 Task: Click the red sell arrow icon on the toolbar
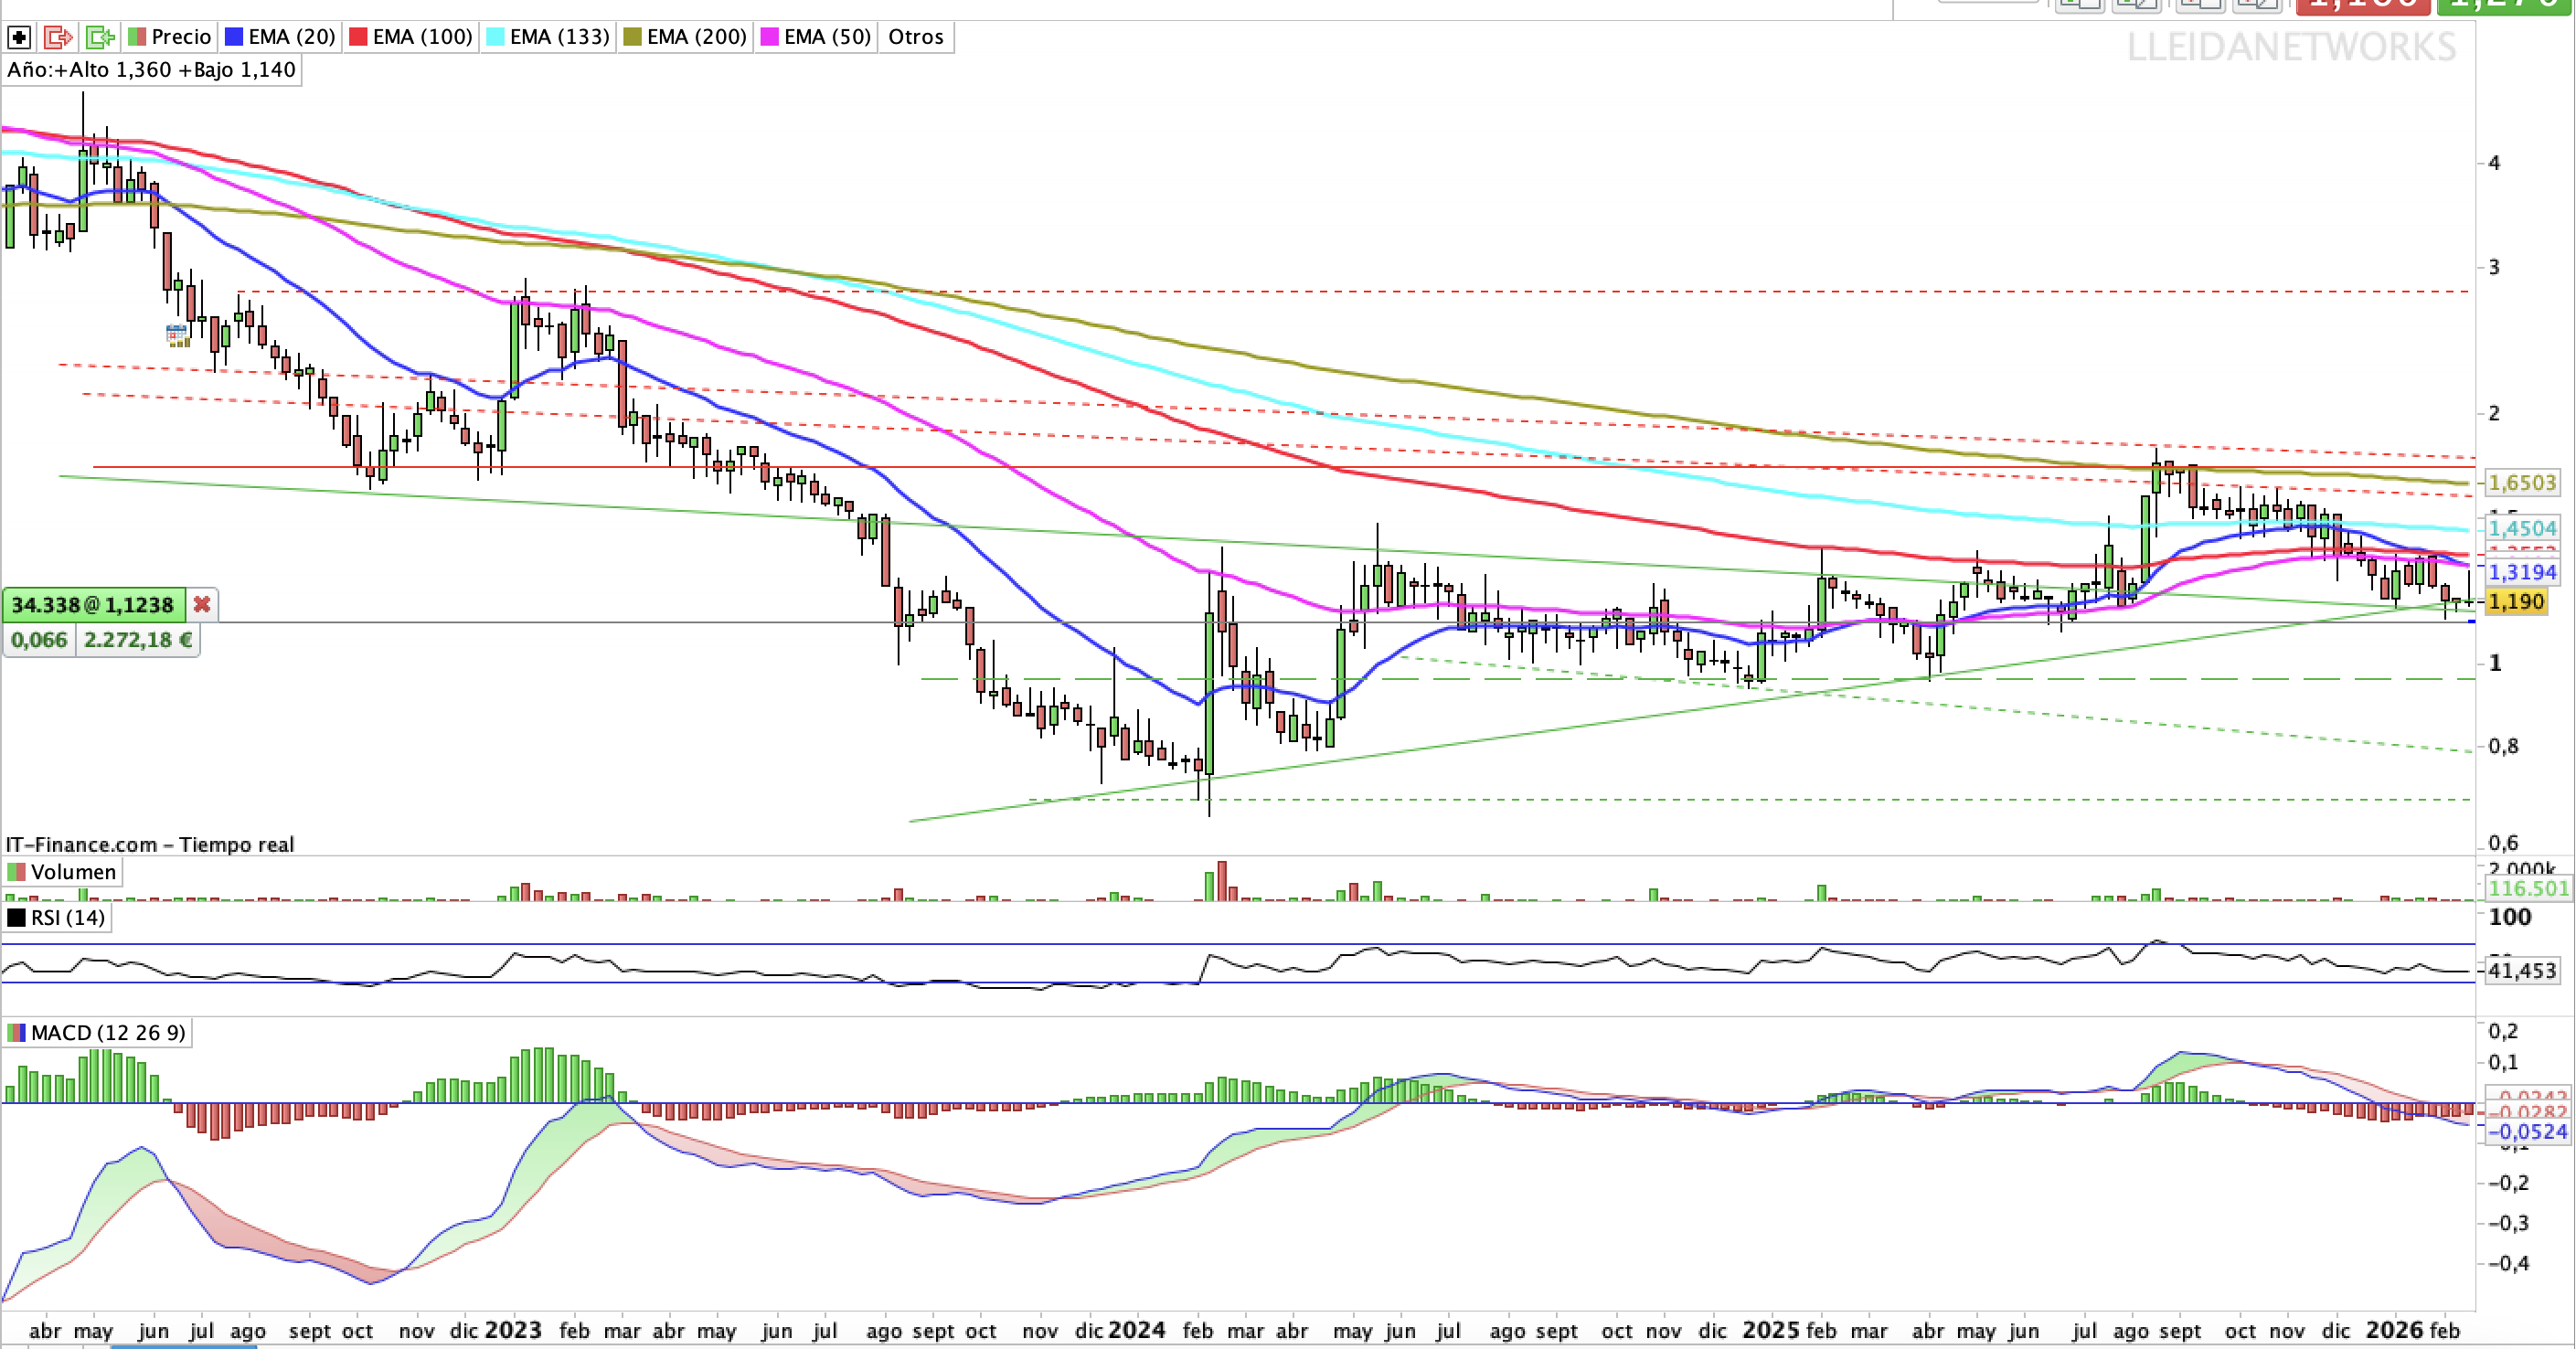tap(58, 36)
